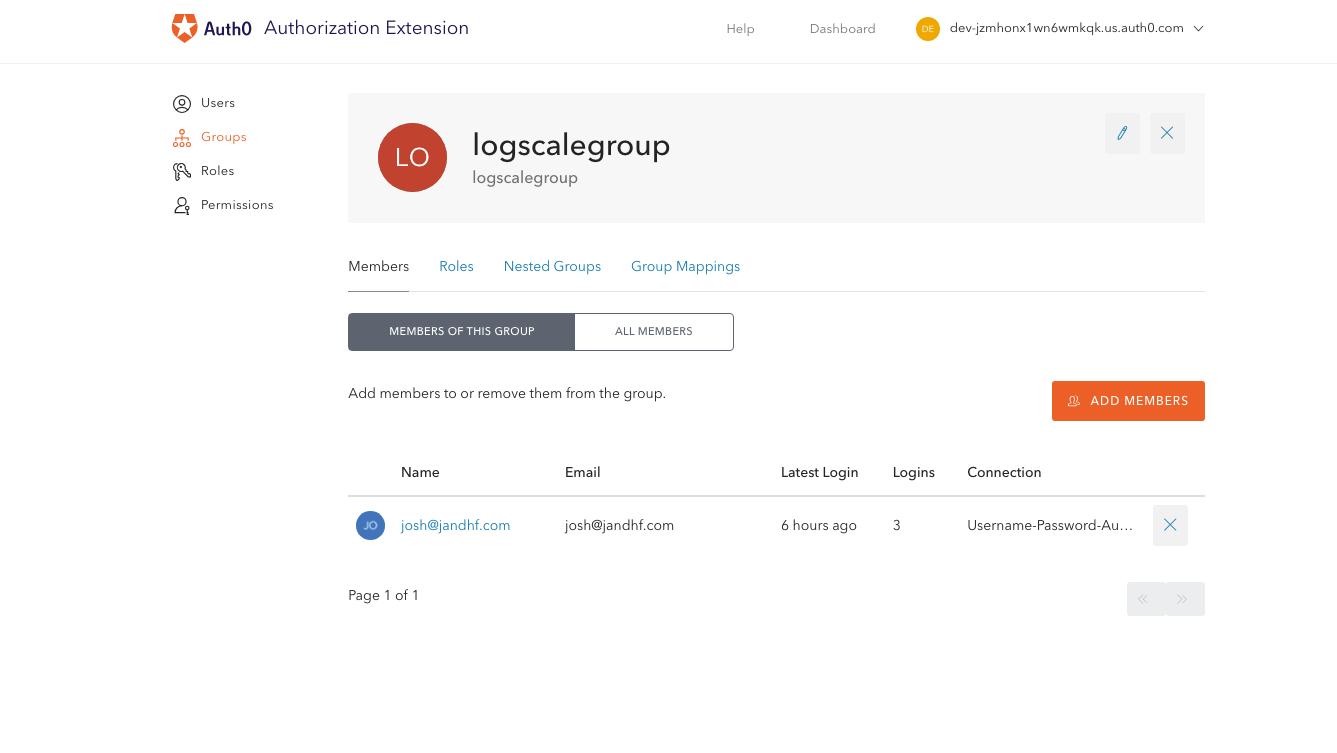
Task: Select MEMBERS OF THIS GROUP view
Action: (461, 331)
